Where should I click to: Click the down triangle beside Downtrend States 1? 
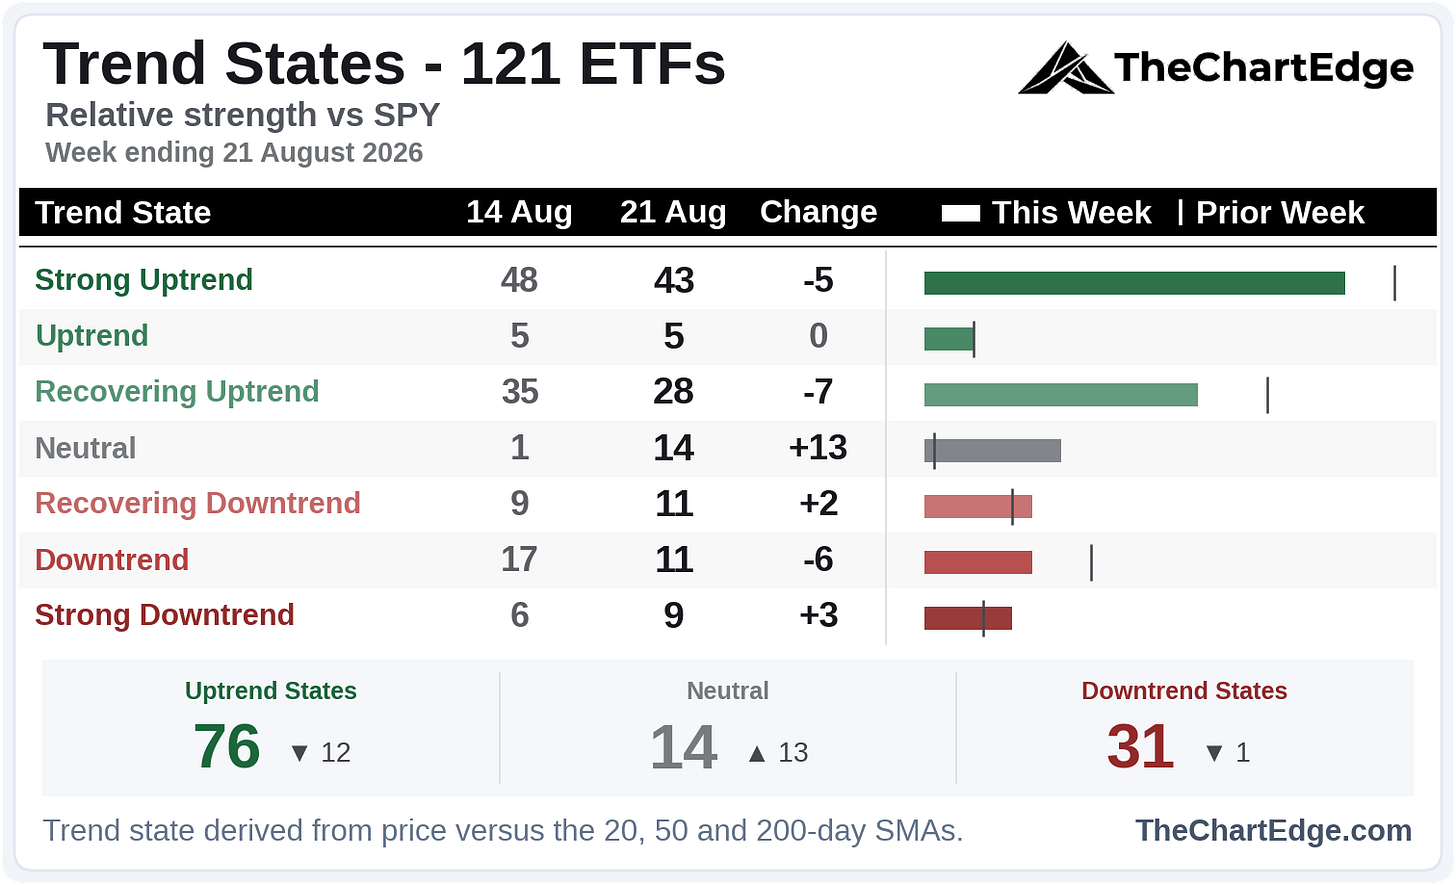click(x=1214, y=753)
